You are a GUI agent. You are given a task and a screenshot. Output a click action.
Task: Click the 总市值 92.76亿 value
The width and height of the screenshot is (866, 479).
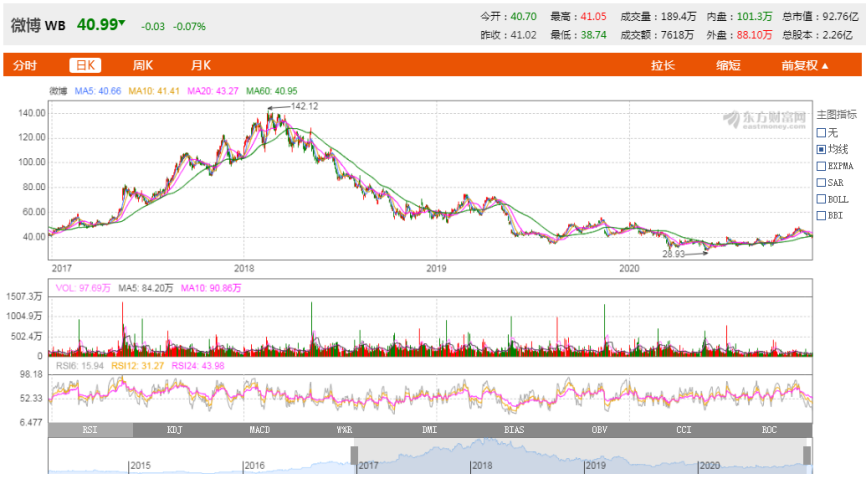pos(839,17)
